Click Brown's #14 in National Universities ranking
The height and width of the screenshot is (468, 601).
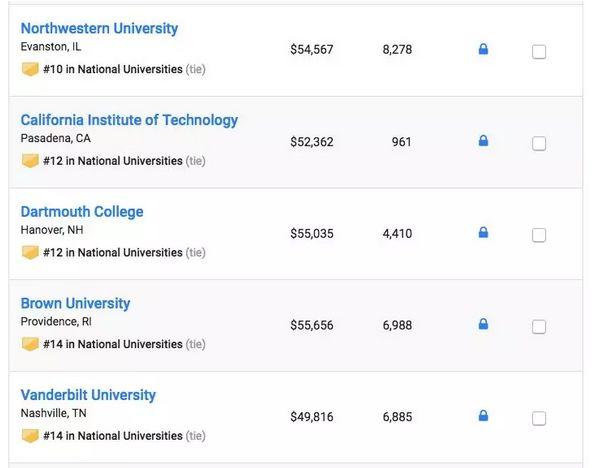point(113,344)
